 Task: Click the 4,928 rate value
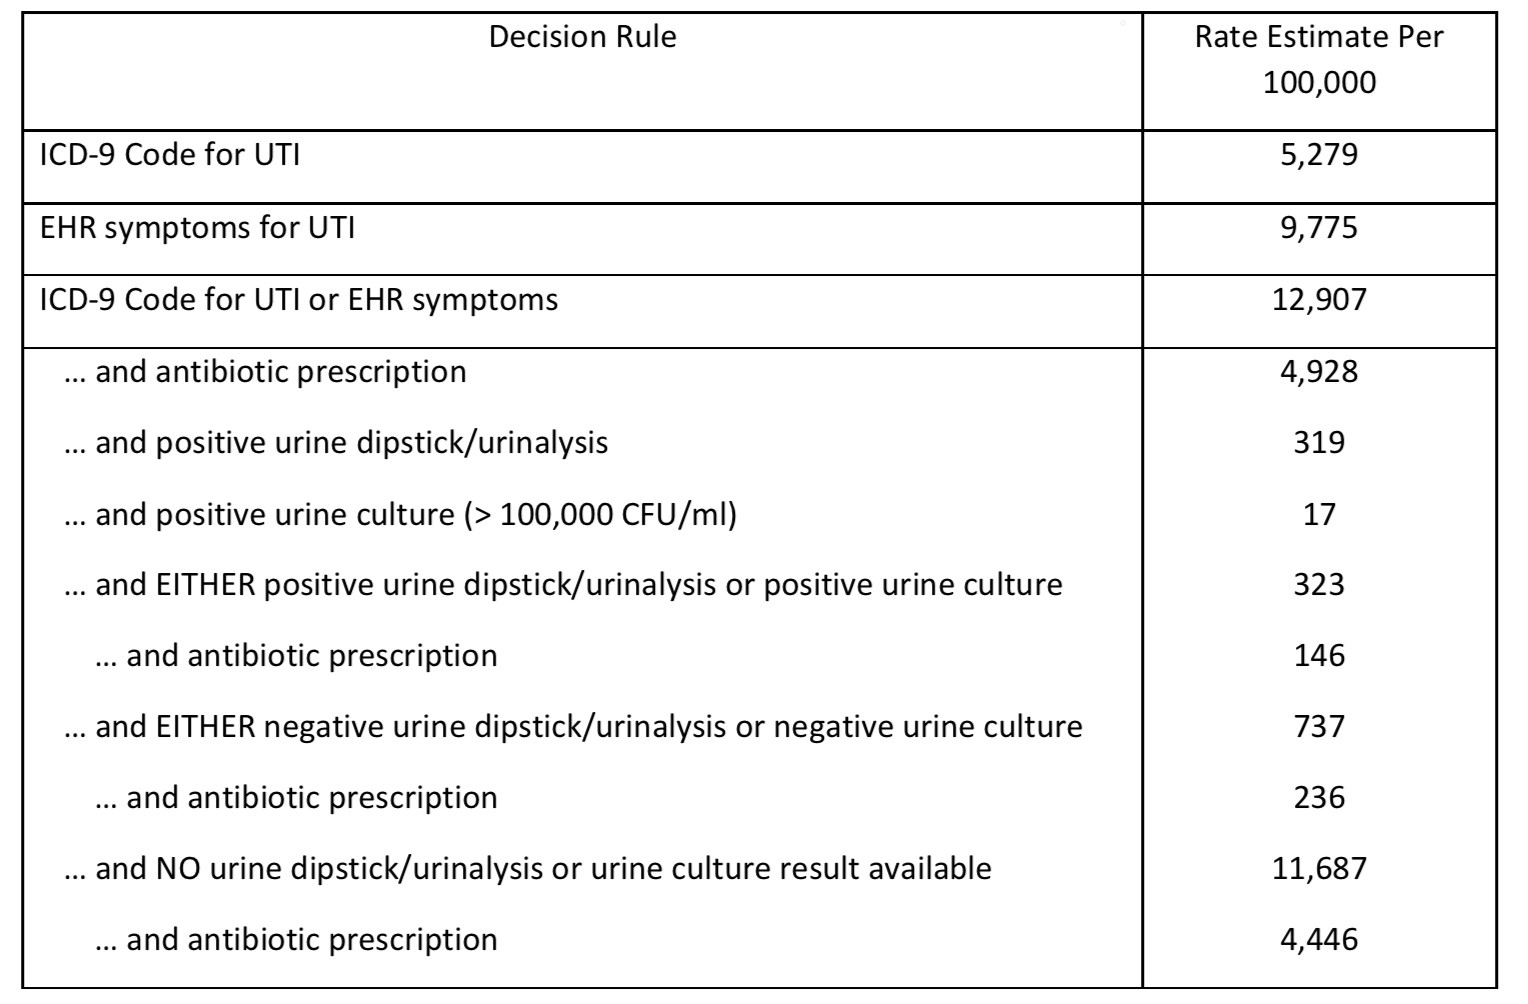click(1318, 372)
